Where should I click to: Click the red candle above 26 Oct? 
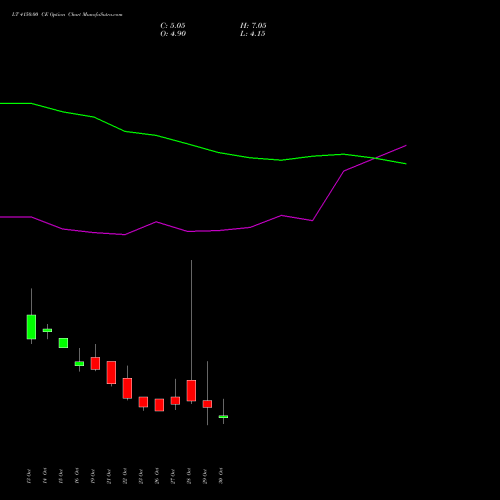coord(159,405)
